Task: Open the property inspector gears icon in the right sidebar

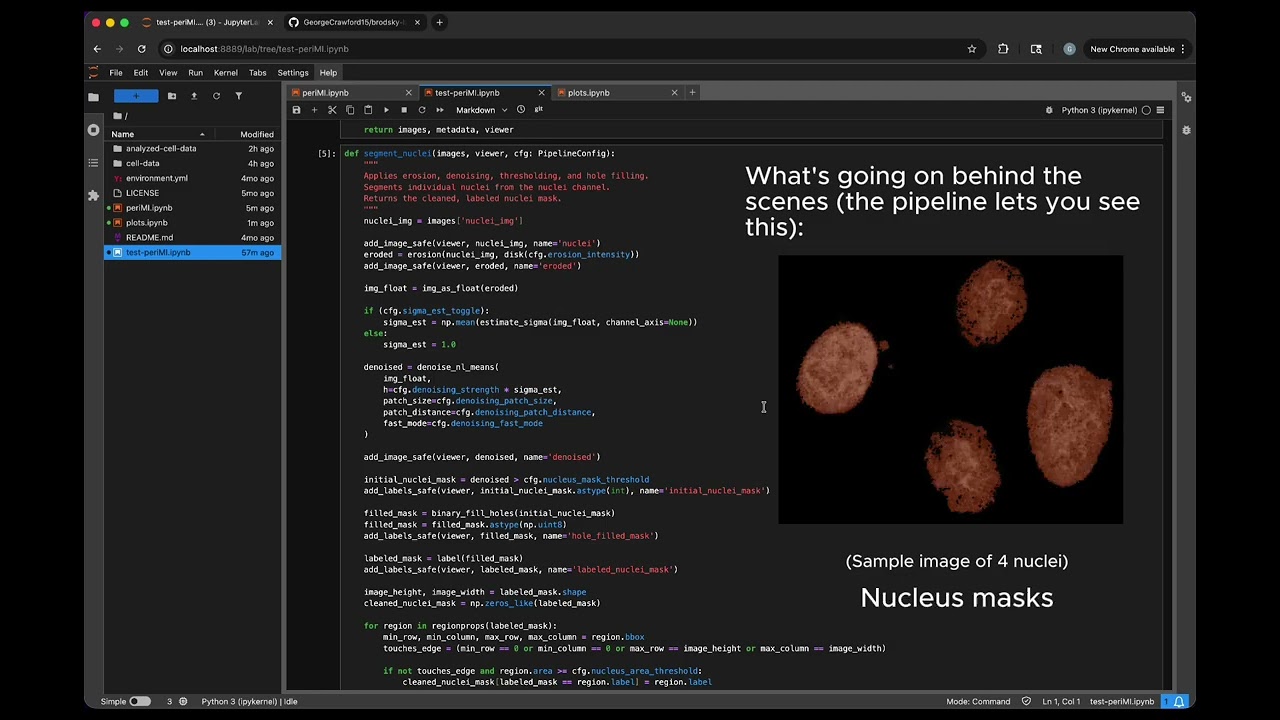Action: click(1186, 97)
